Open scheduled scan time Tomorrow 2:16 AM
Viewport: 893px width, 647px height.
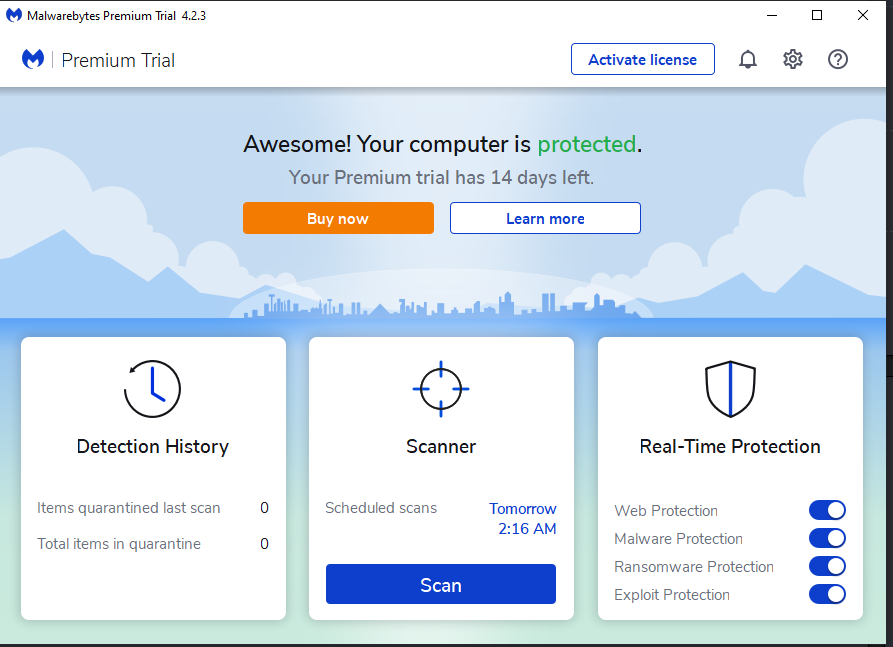523,519
